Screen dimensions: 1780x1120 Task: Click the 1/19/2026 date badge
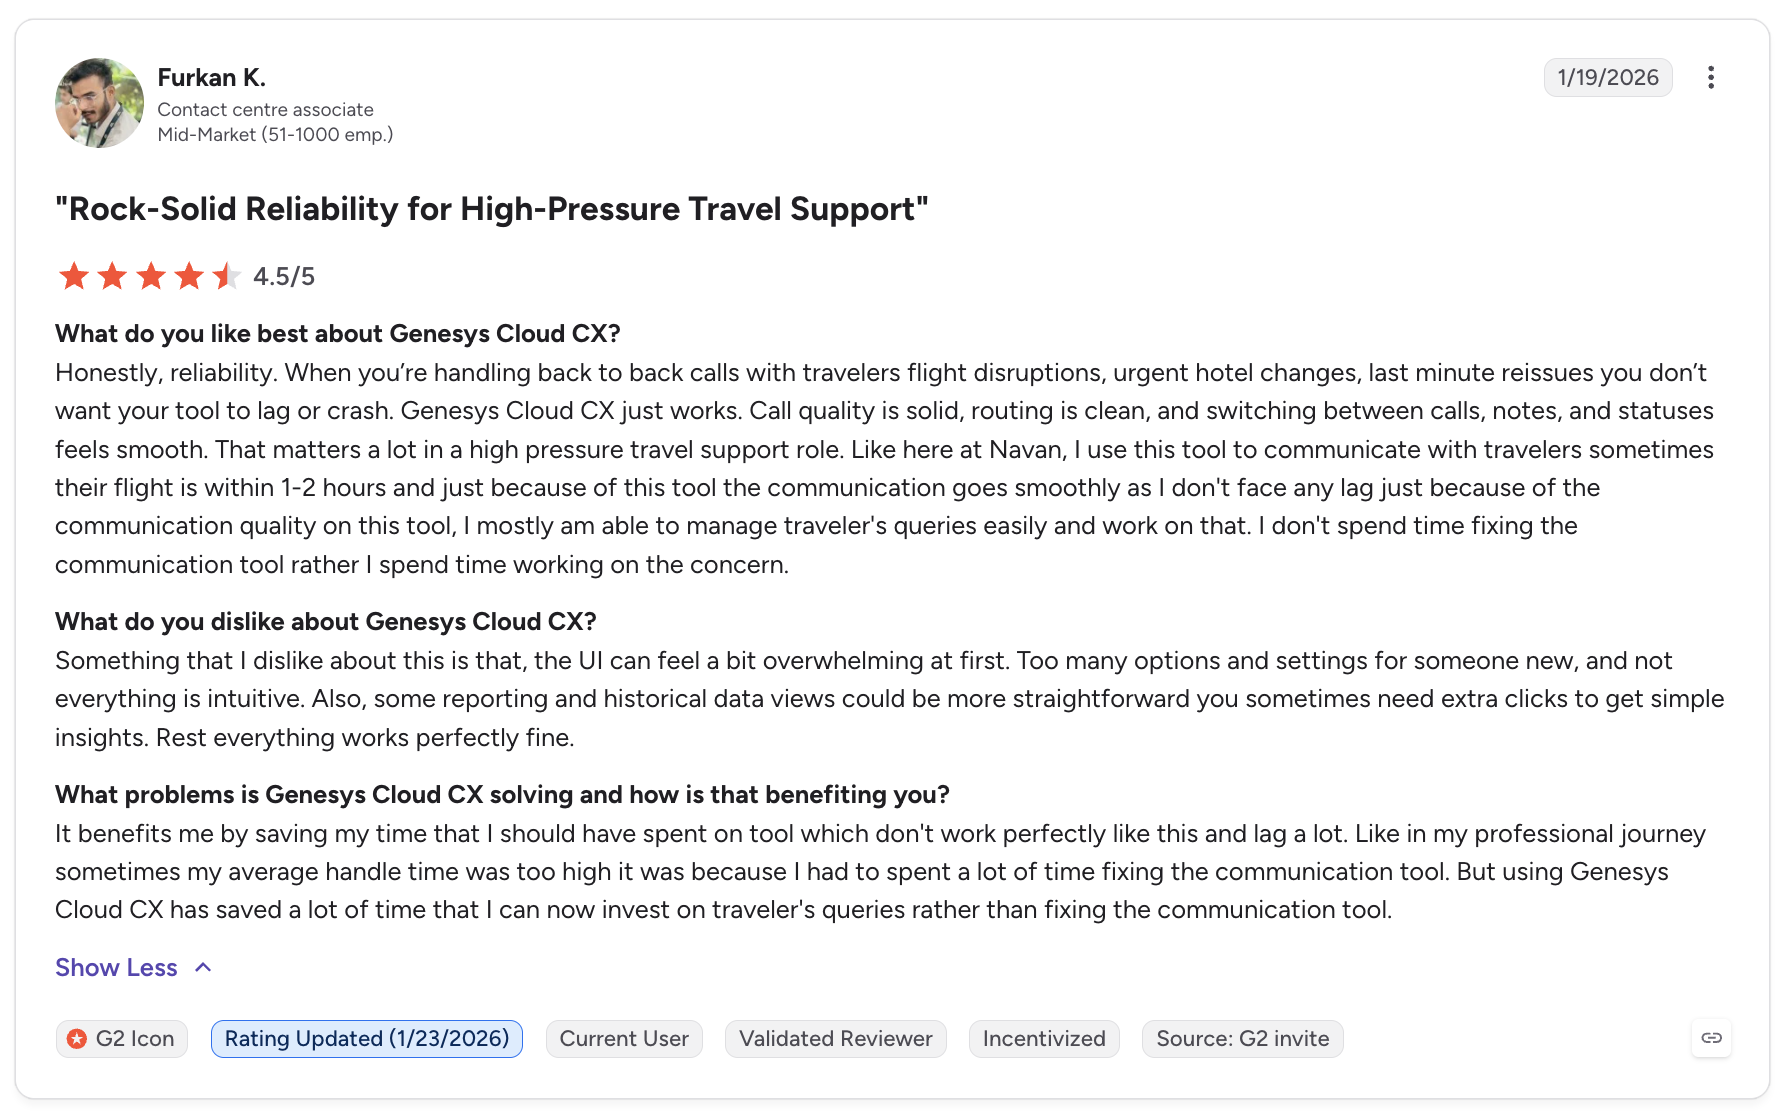[x=1608, y=78]
